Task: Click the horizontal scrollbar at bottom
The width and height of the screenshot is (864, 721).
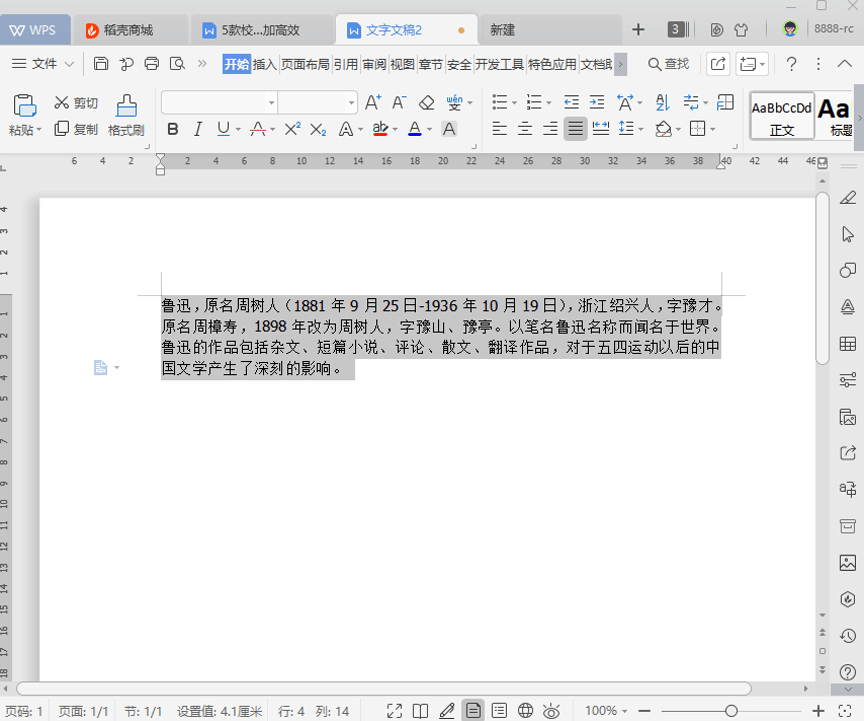Action: coord(384,688)
